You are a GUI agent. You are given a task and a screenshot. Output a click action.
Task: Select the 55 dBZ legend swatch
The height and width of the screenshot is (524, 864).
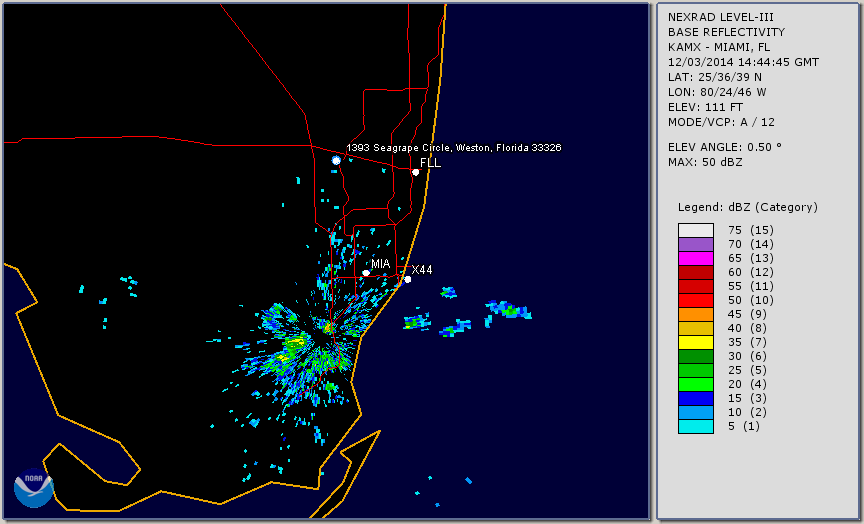(x=695, y=287)
